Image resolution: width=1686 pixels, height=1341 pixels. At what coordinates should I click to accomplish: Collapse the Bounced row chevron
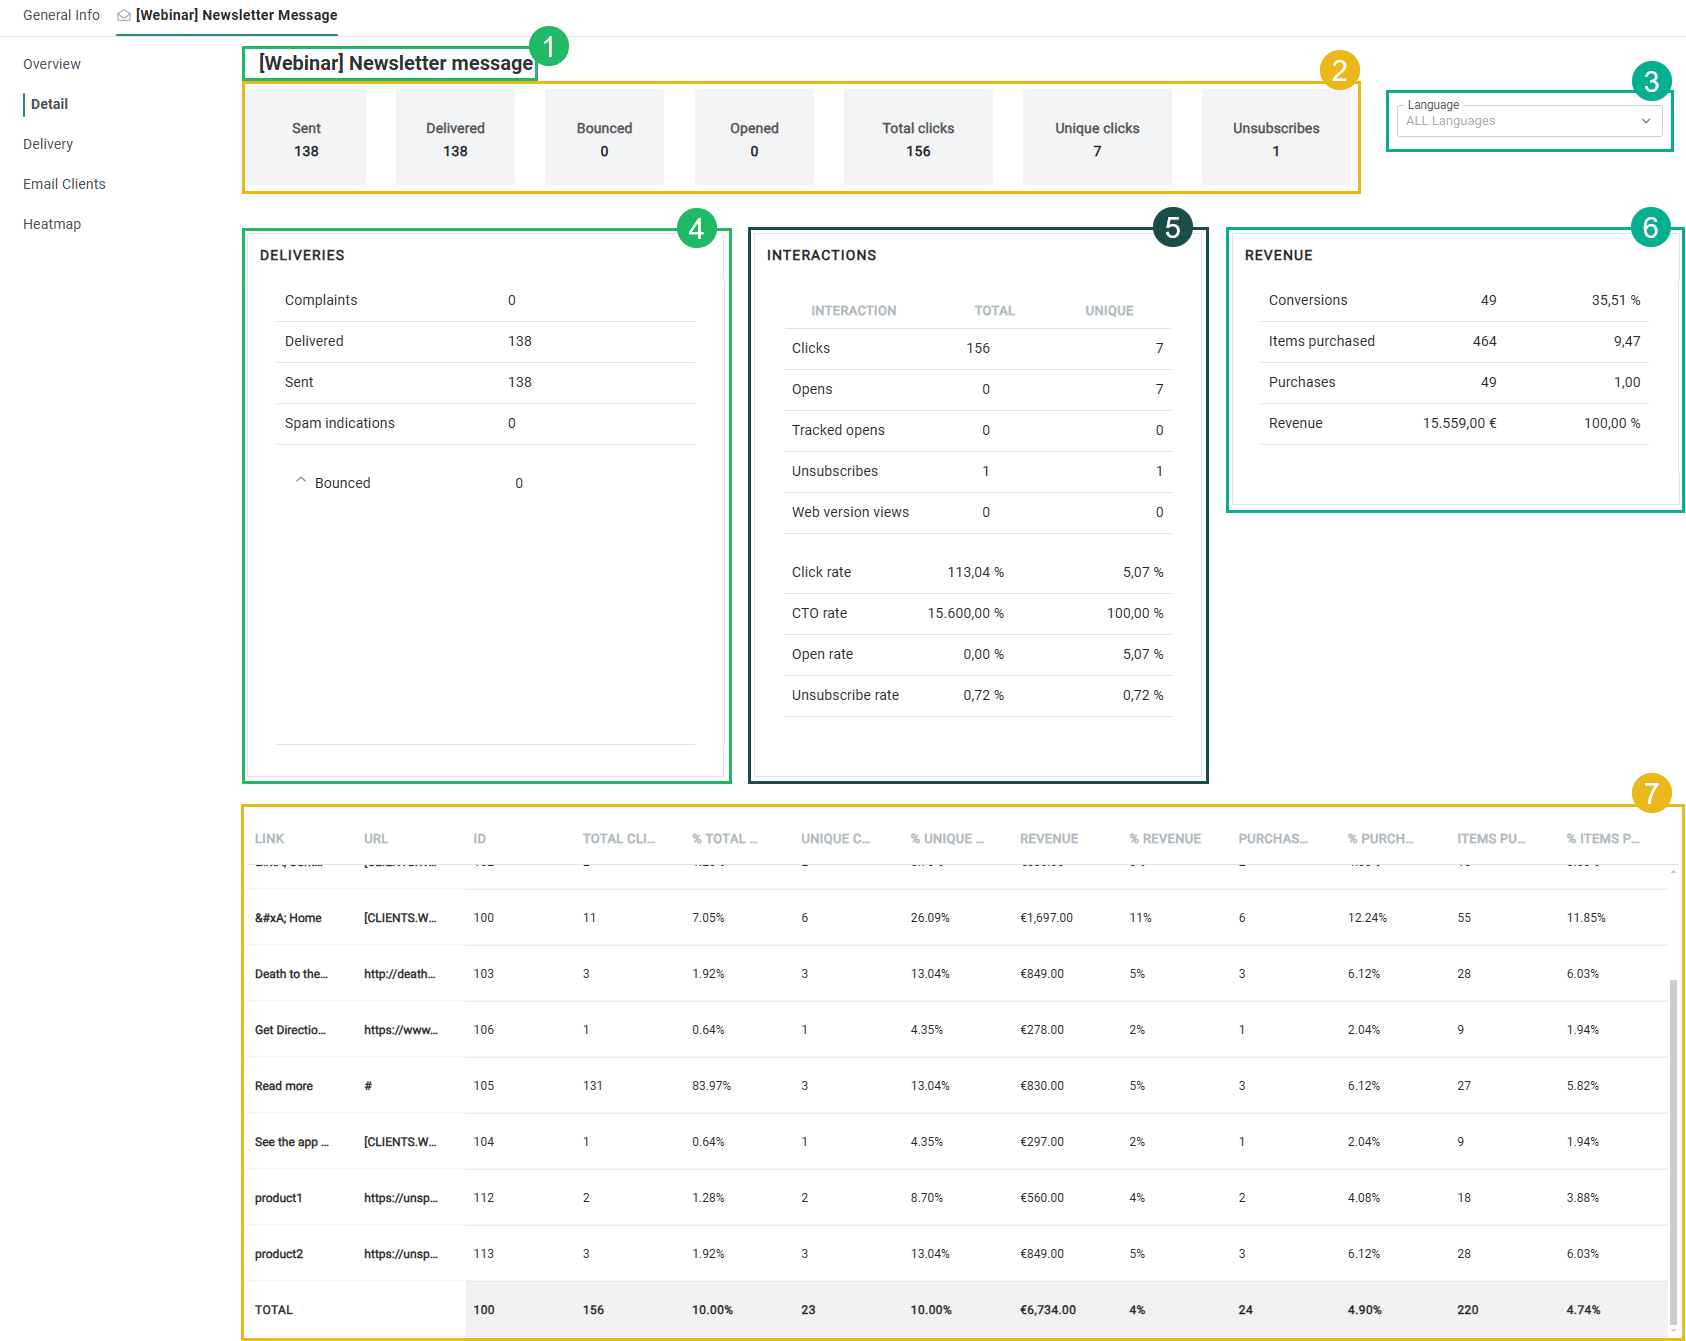click(300, 481)
